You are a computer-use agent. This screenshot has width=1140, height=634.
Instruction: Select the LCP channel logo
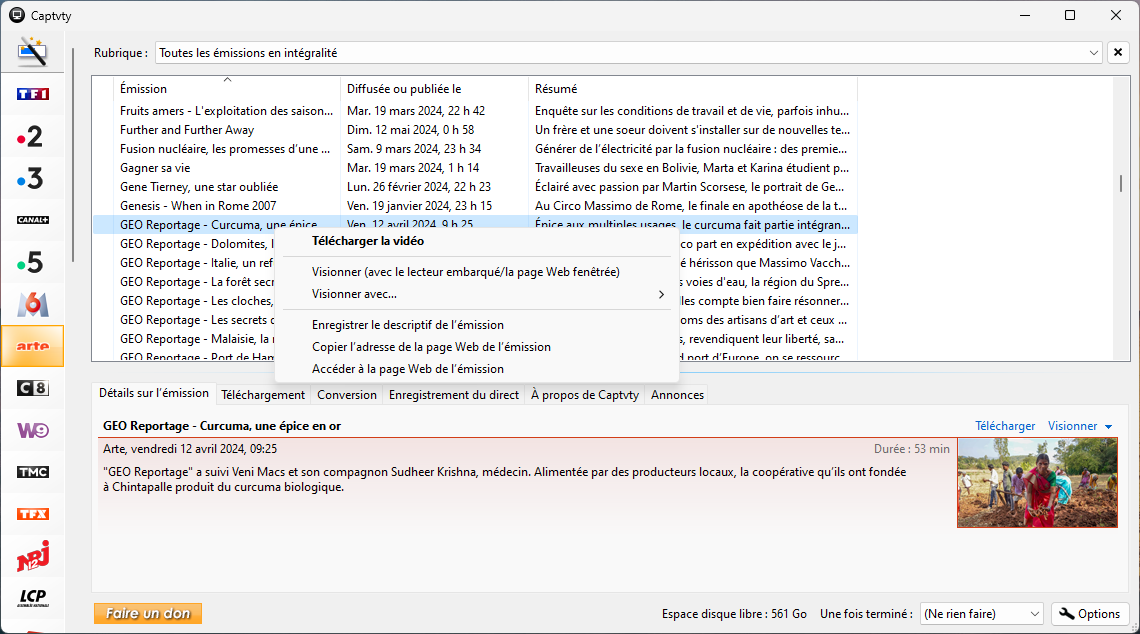33,598
